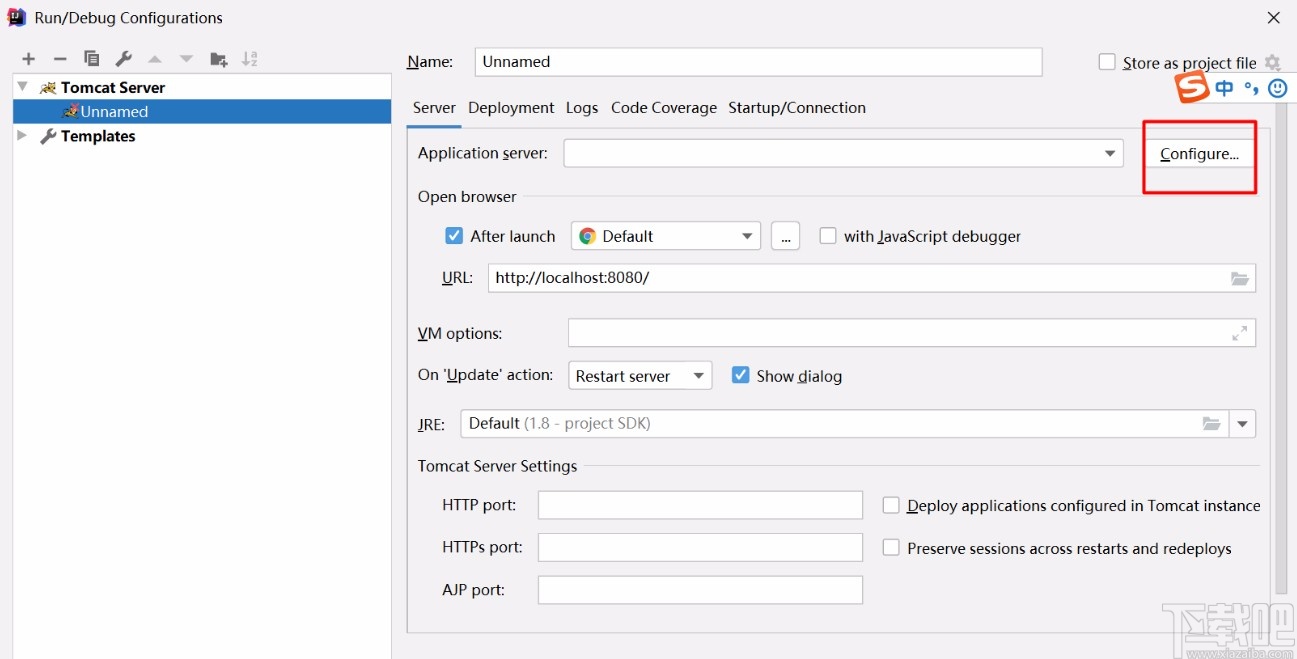
Task: Open edit configuration templates (wrench icon)
Action: pyautogui.click(x=124, y=58)
